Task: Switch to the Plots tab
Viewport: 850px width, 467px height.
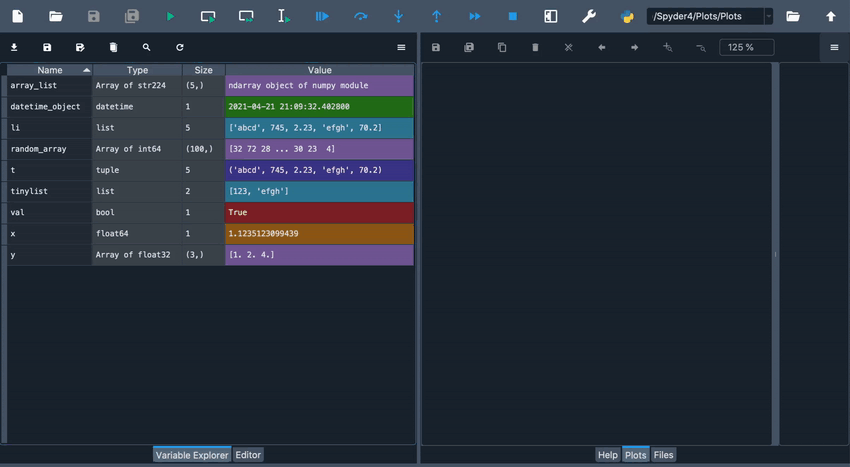Action: coord(635,455)
